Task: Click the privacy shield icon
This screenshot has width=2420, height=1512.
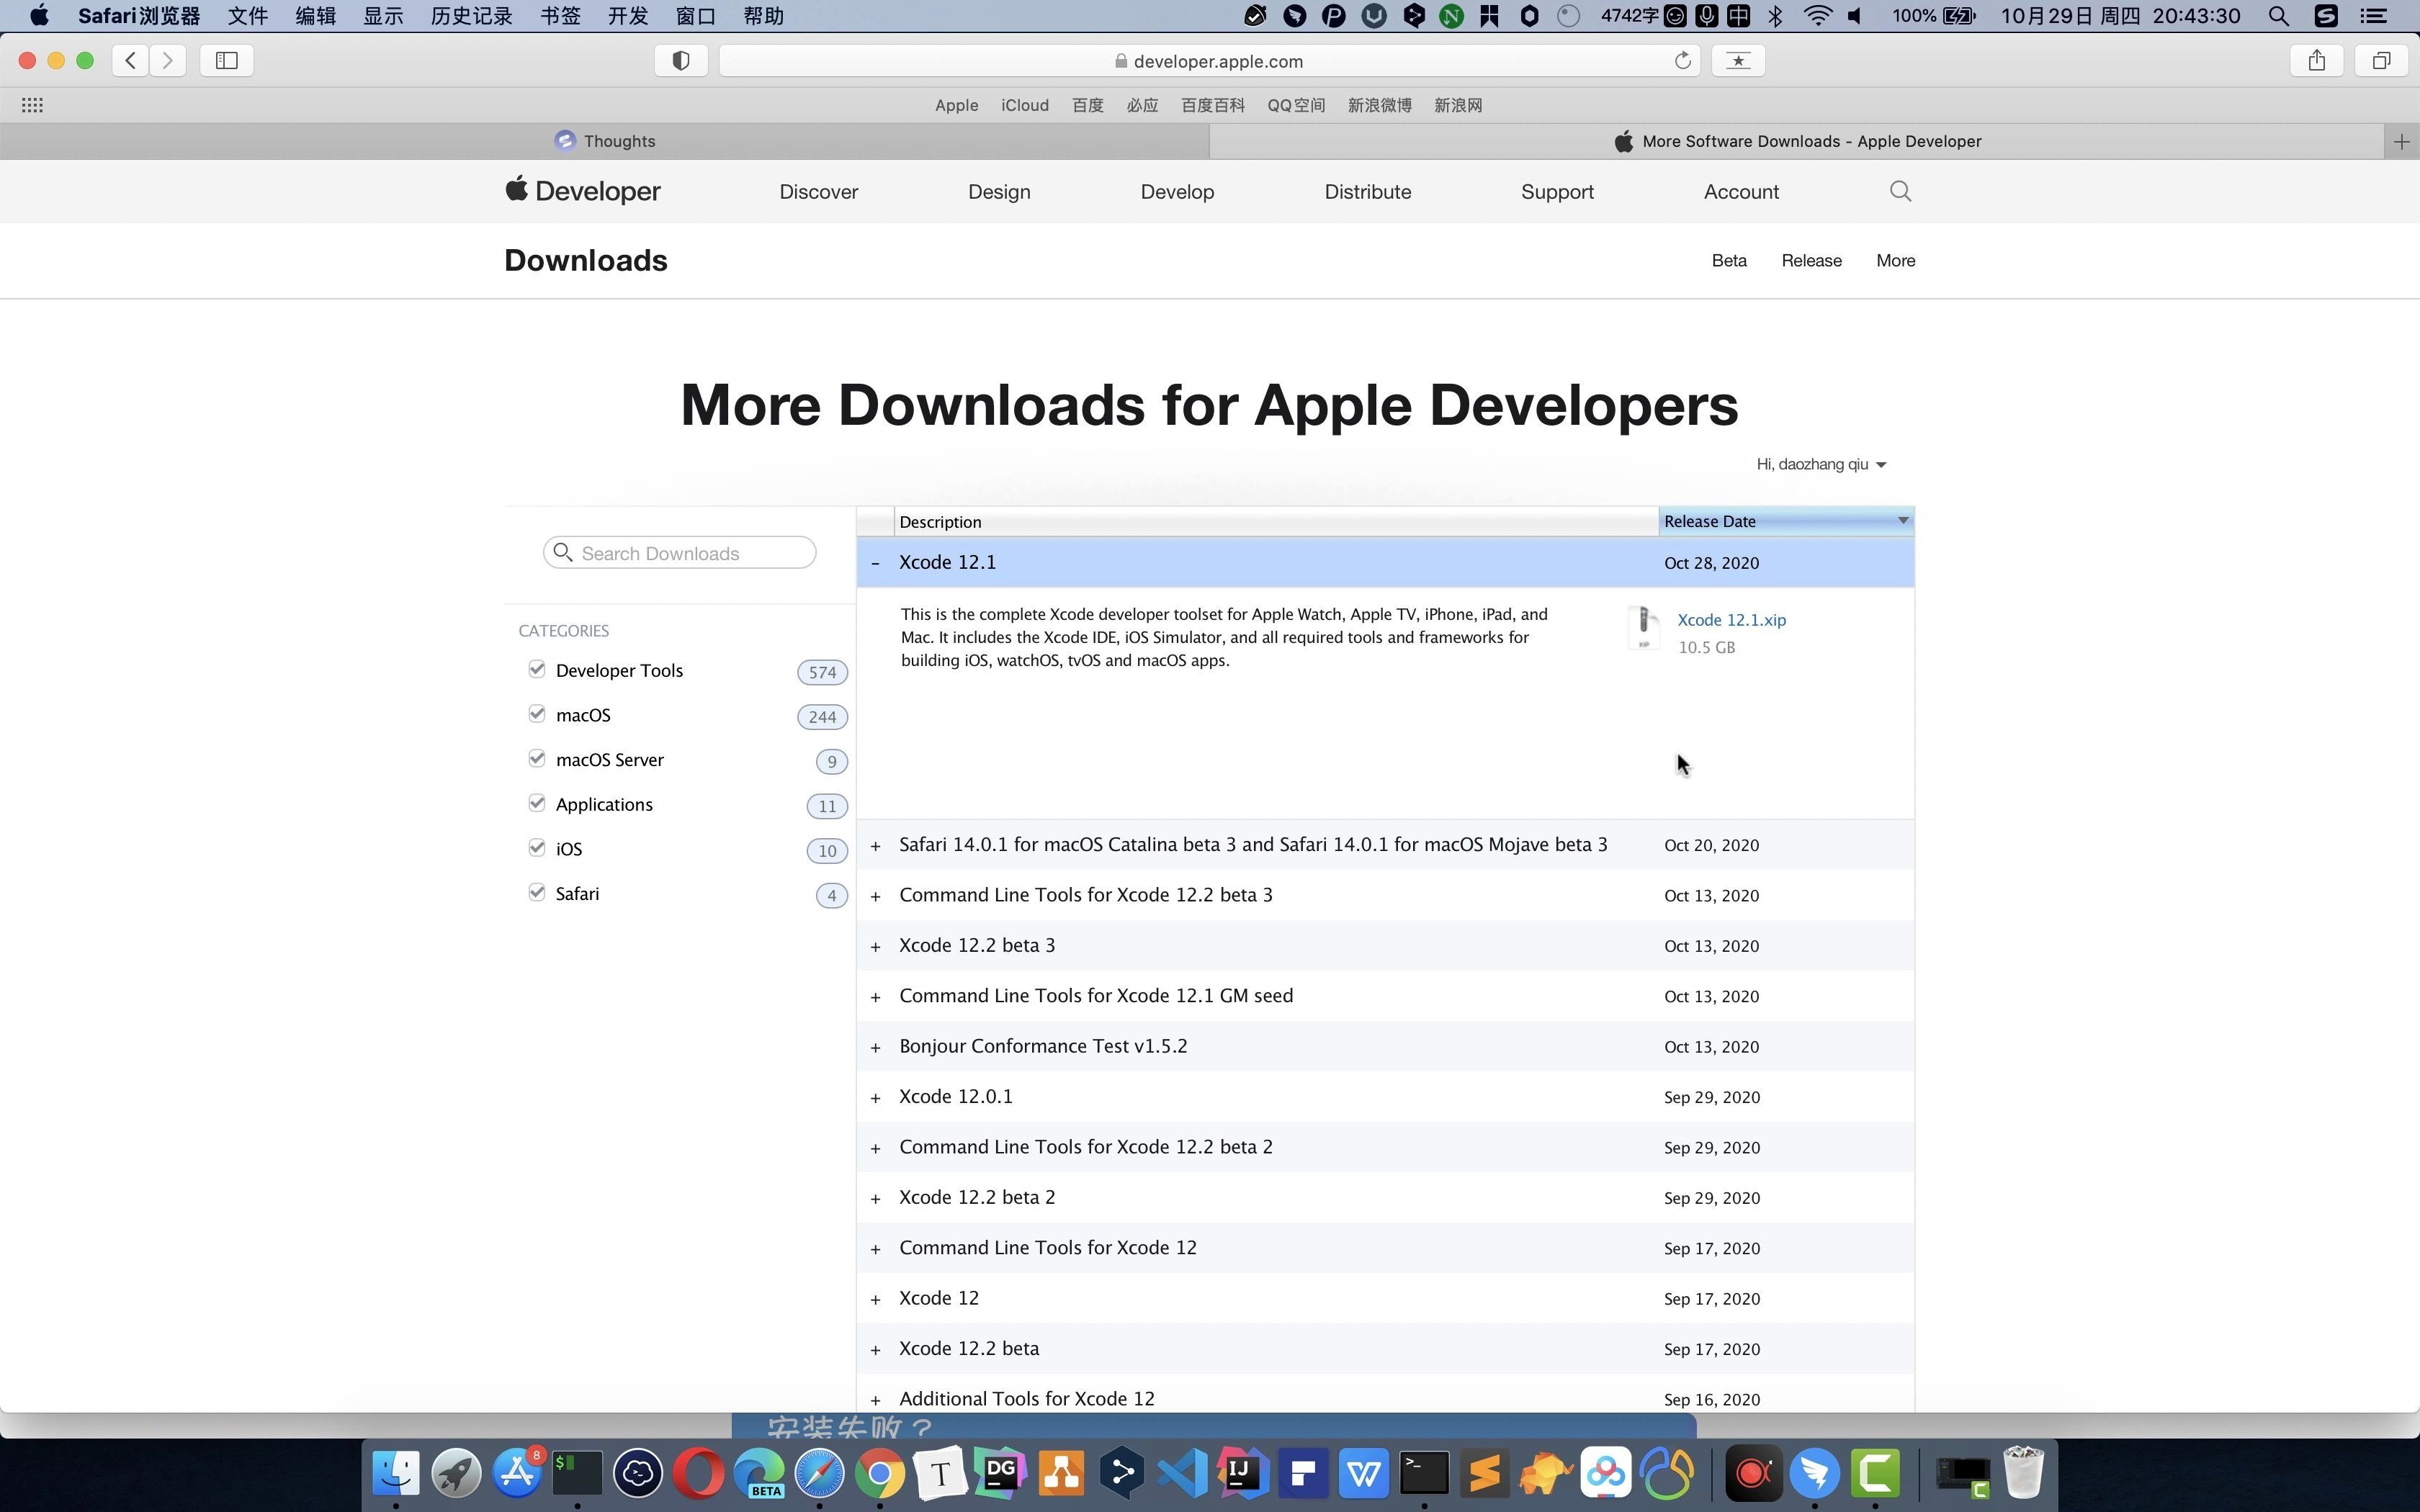Action: (x=681, y=61)
